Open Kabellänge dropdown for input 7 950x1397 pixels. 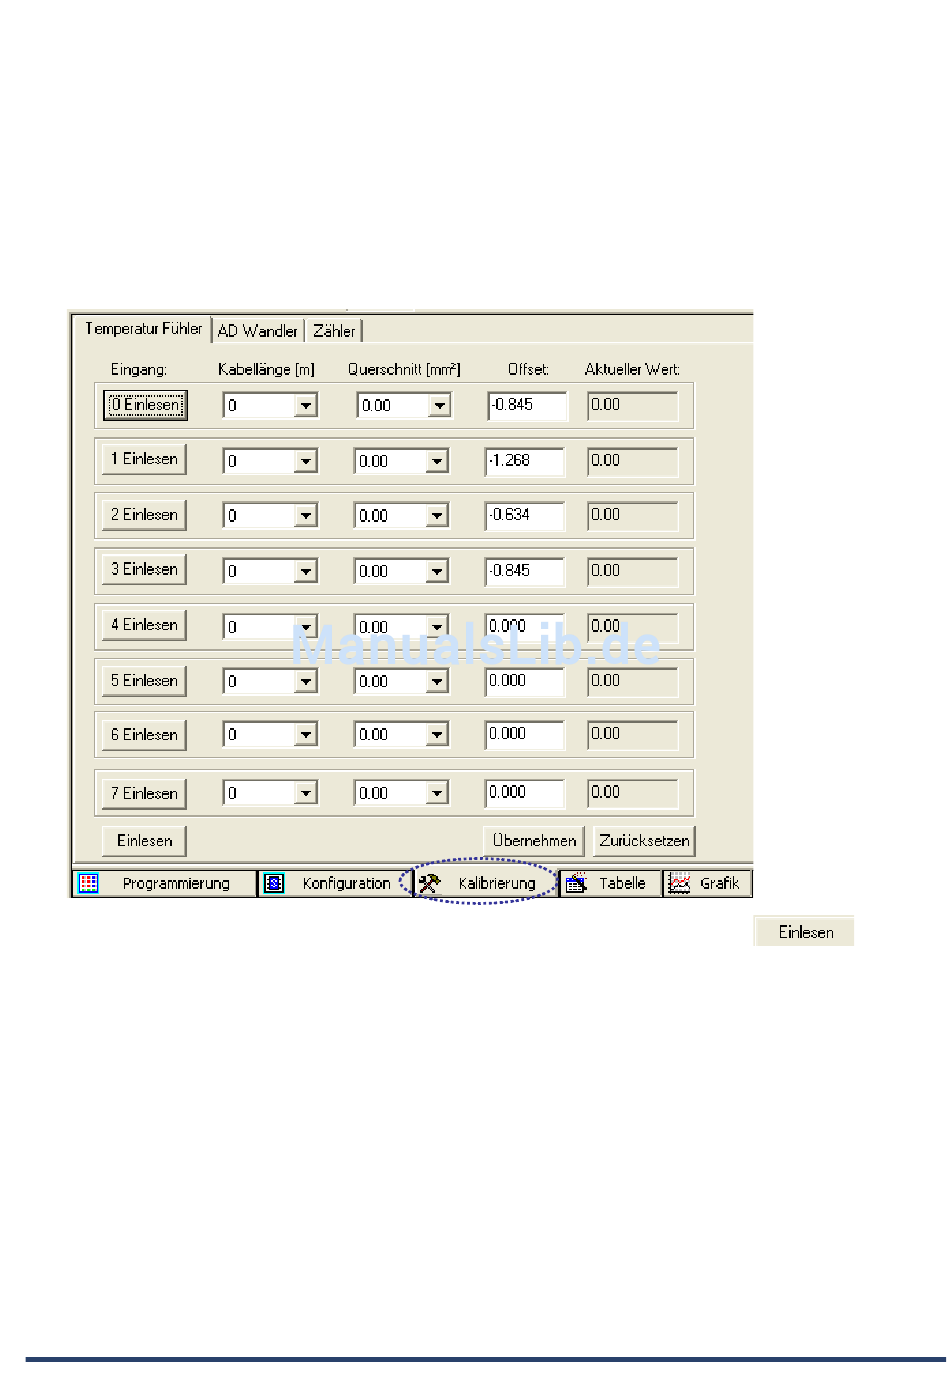[306, 794]
